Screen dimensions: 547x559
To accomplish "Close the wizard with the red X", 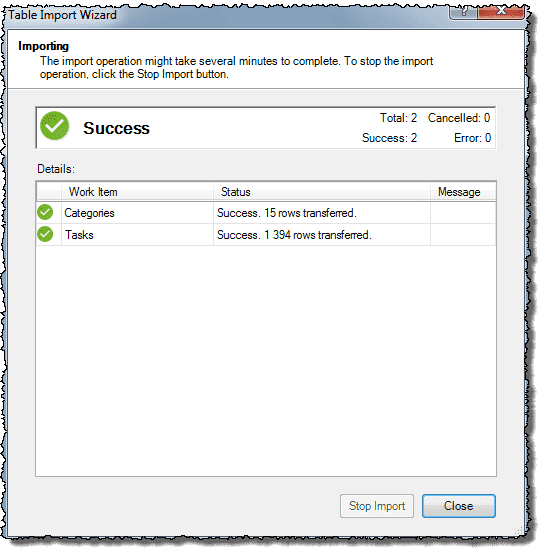I will (x=501, y=11).
